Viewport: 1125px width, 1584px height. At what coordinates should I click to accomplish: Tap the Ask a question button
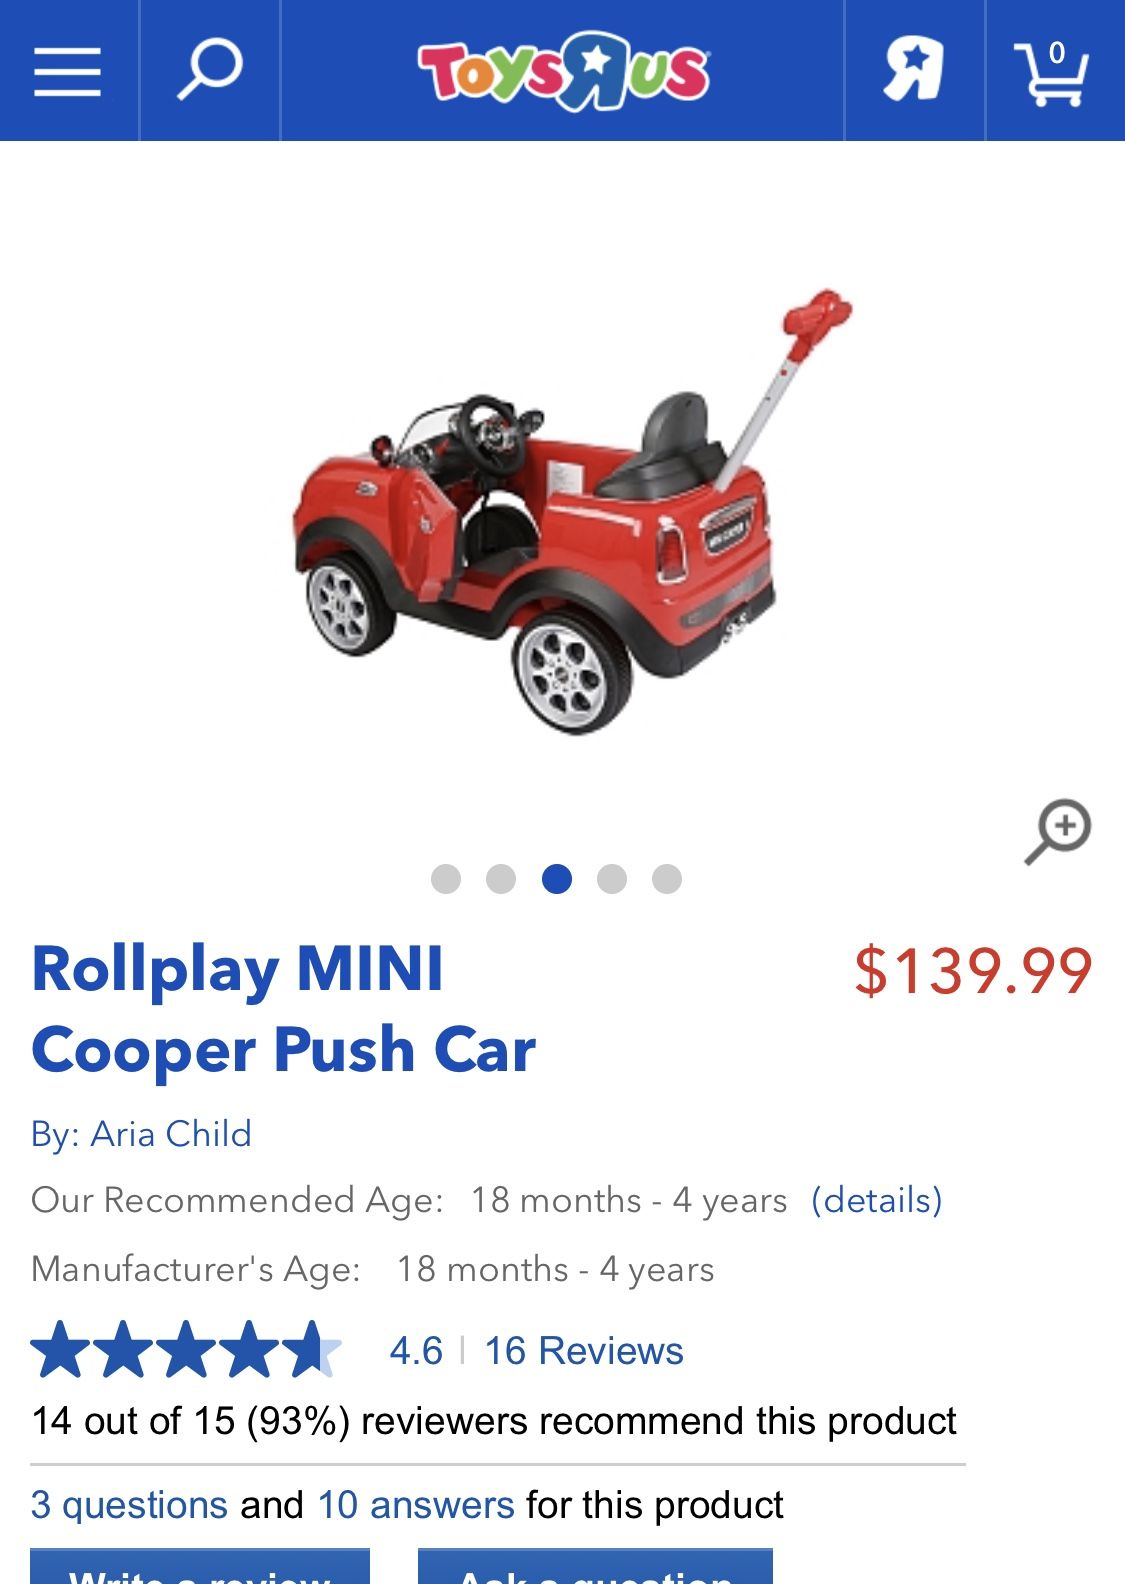595,1566
